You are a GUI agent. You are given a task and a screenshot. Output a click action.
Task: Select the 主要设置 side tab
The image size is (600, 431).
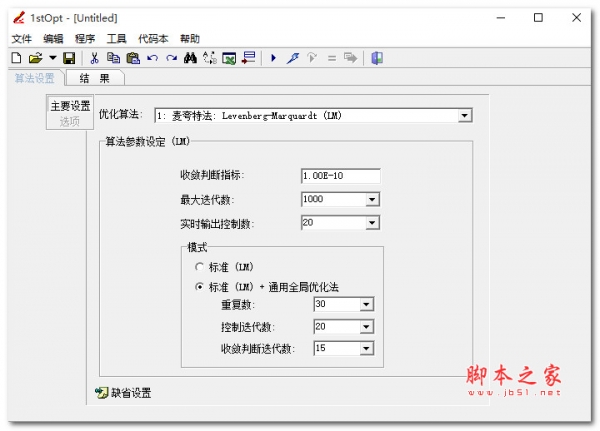coord(70,106)
